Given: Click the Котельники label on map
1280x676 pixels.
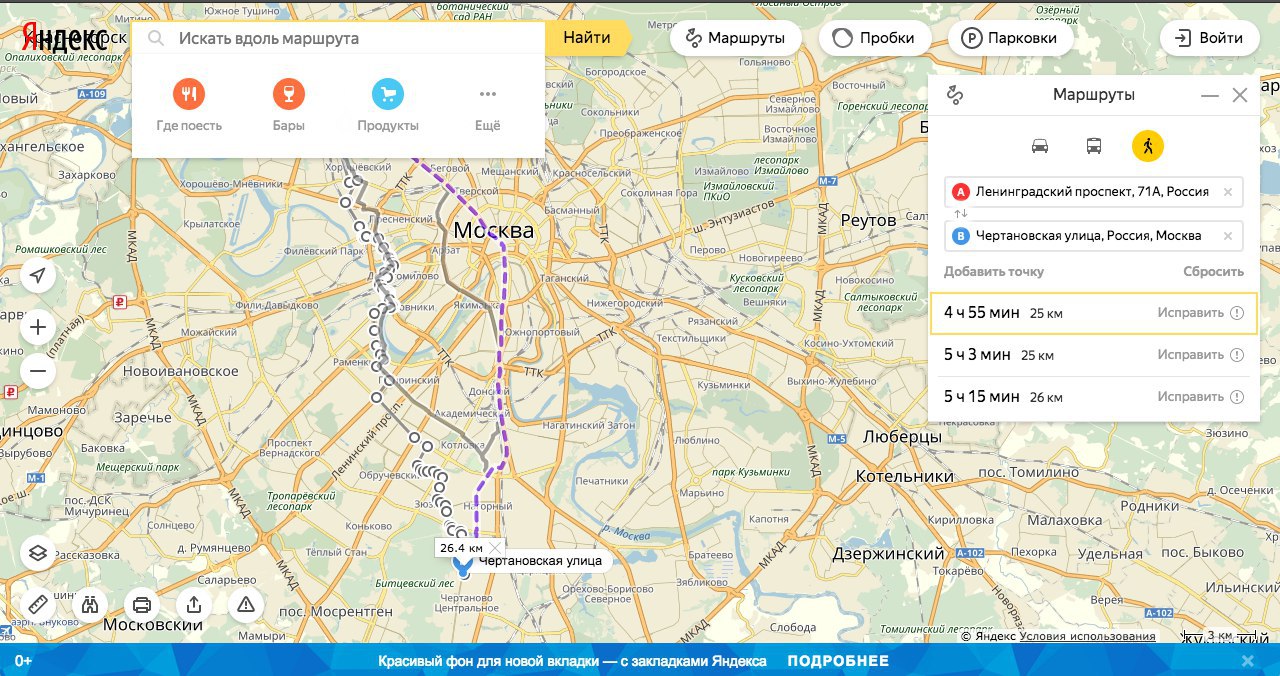Looking at the screenshot, I should [904, 476].
